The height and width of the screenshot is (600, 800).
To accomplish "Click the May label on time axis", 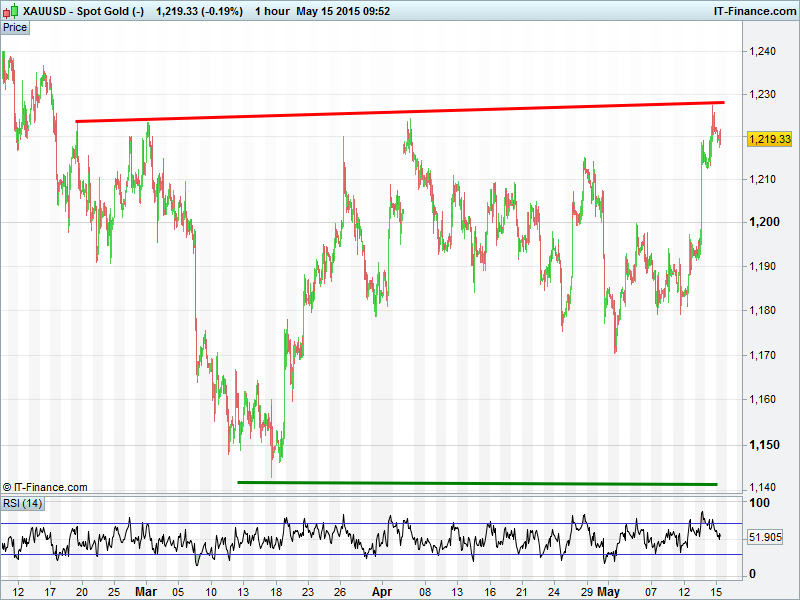I will pos(608,591).
